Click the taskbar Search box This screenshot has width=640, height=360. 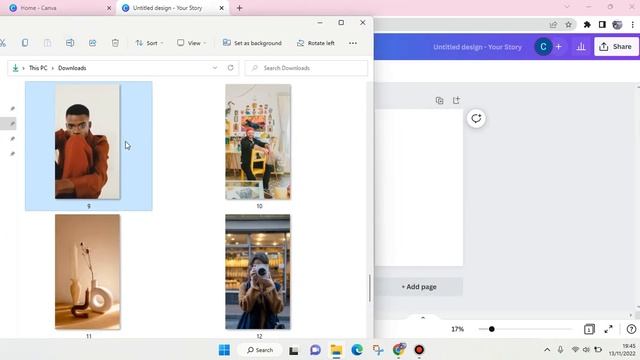260,350
